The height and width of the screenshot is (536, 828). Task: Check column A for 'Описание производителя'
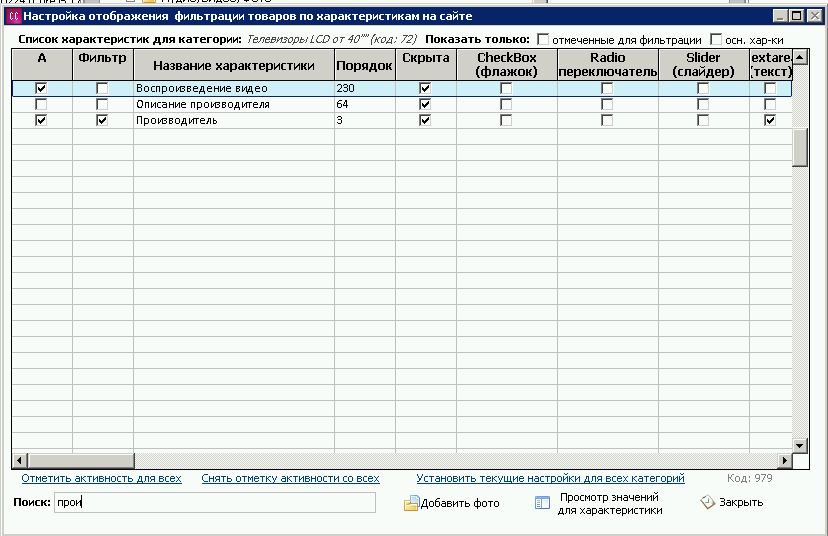(x=41, y=105)
